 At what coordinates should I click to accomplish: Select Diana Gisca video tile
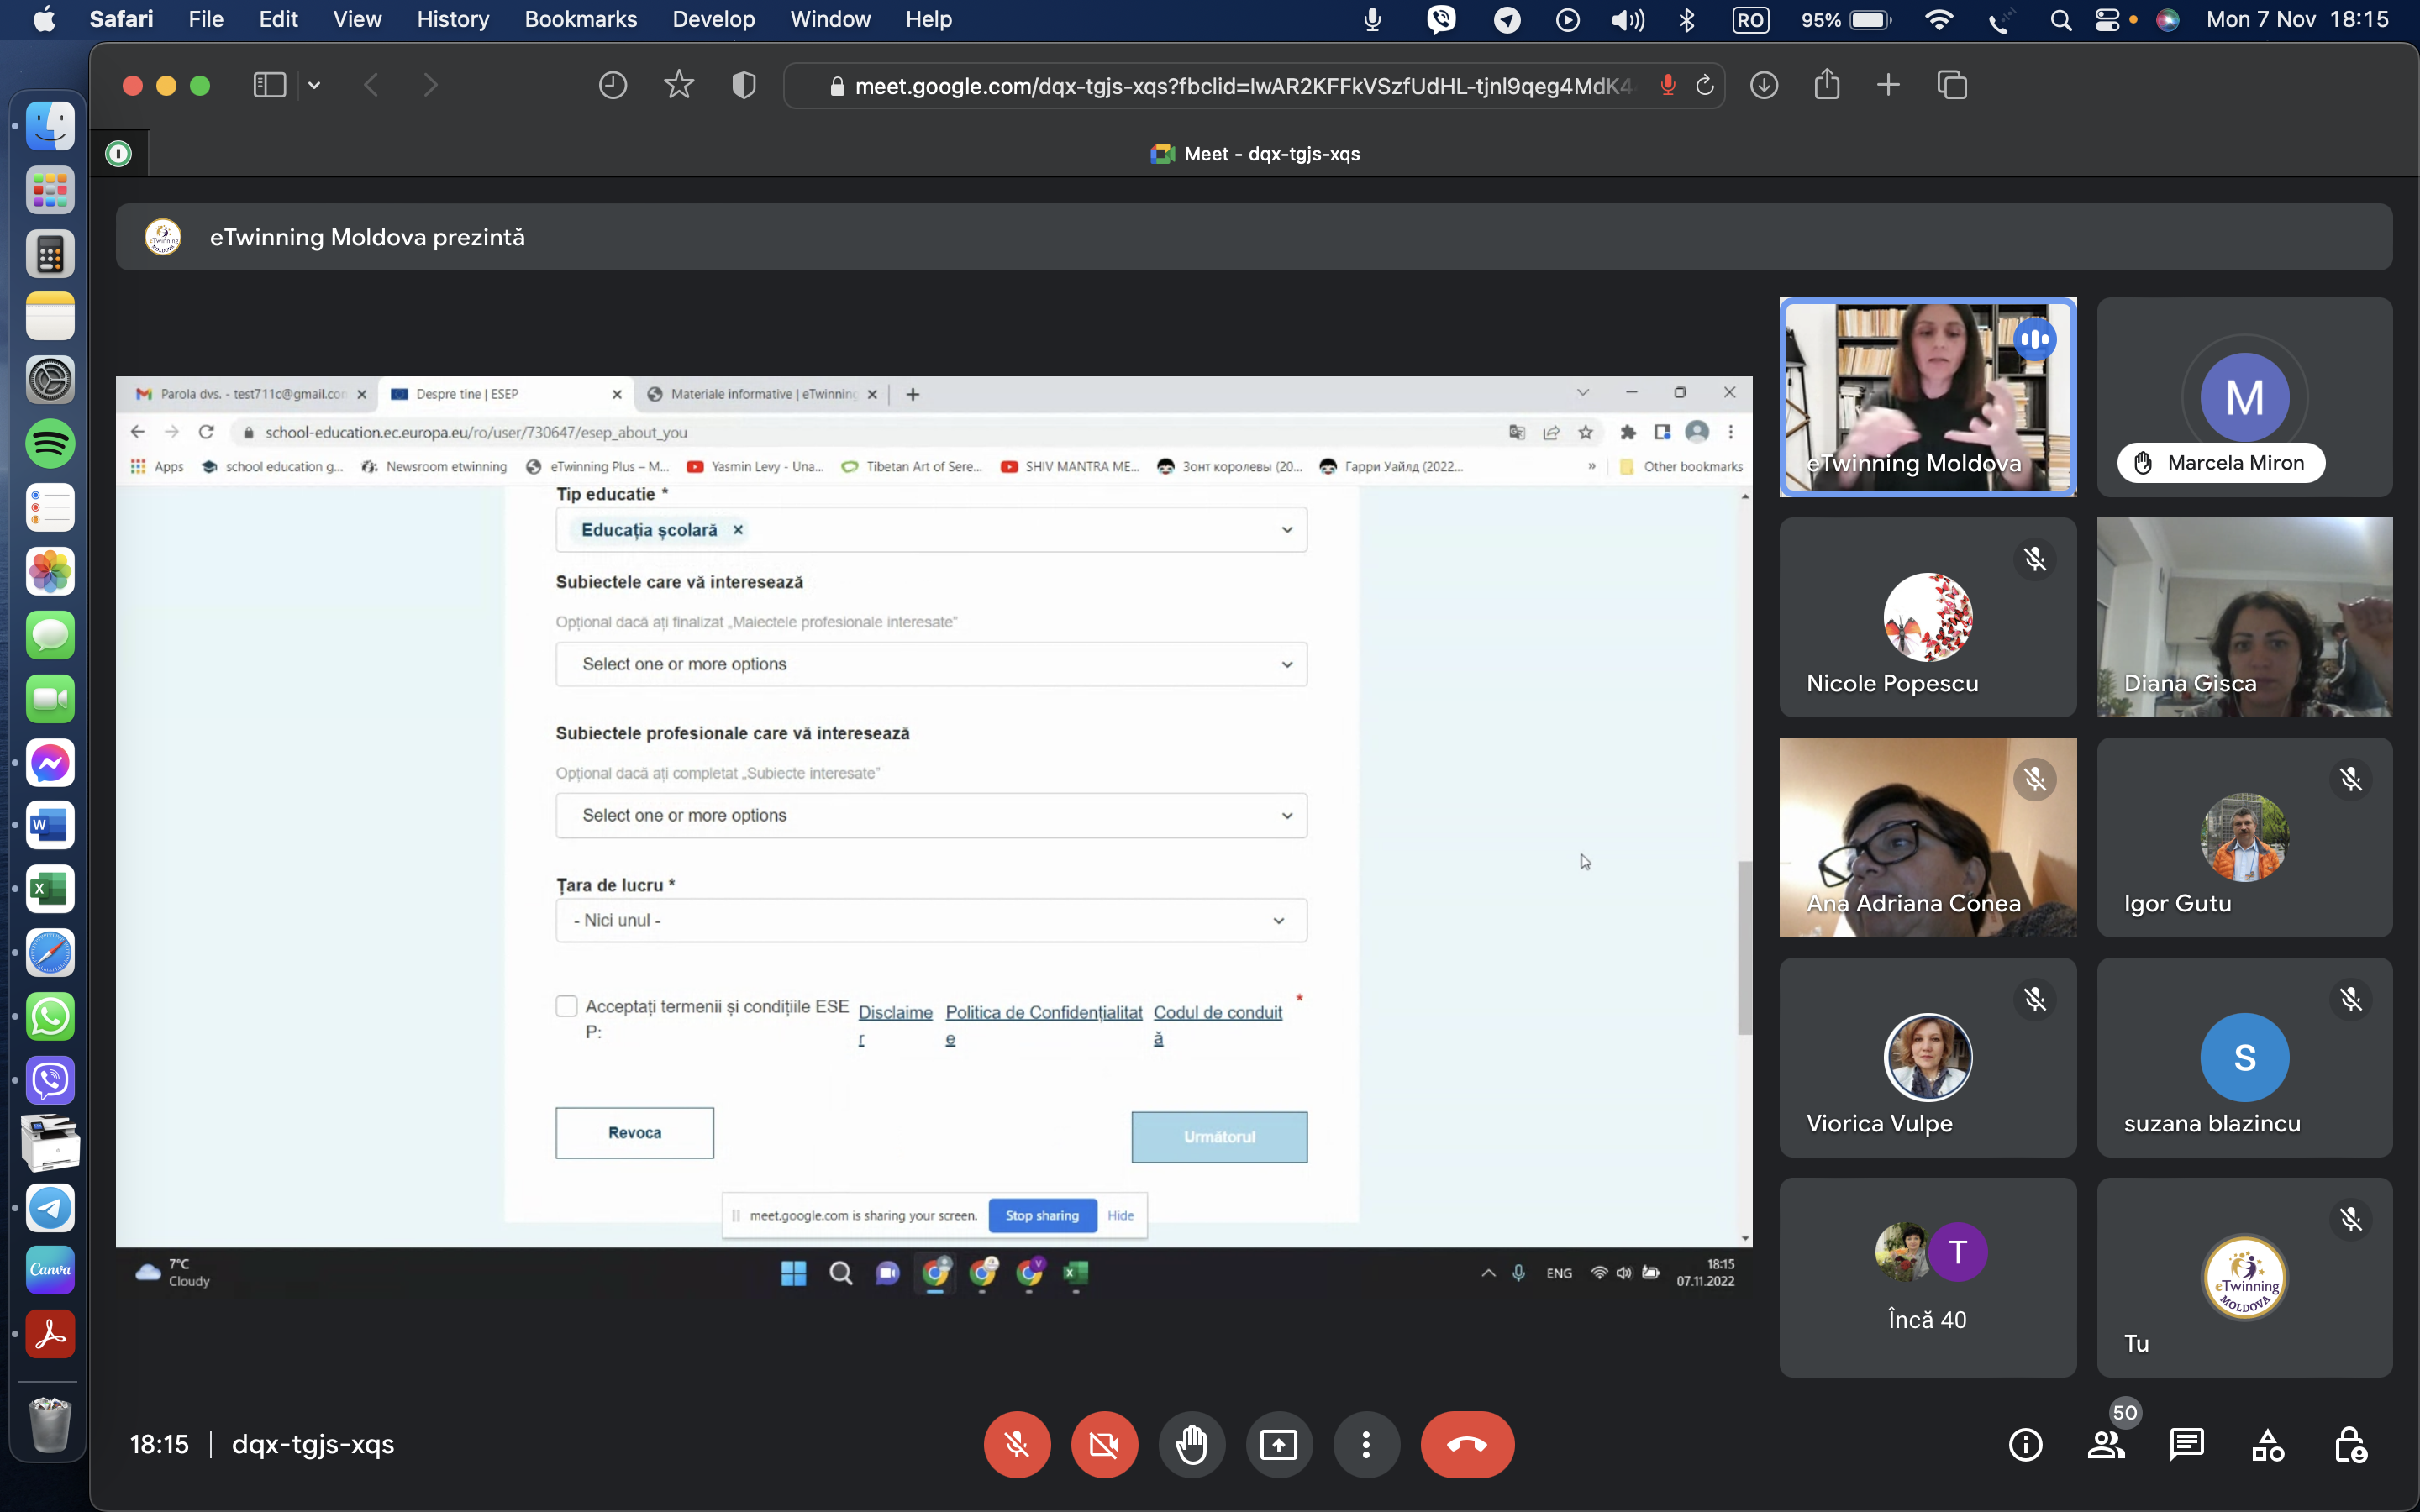pos(2244,617)
